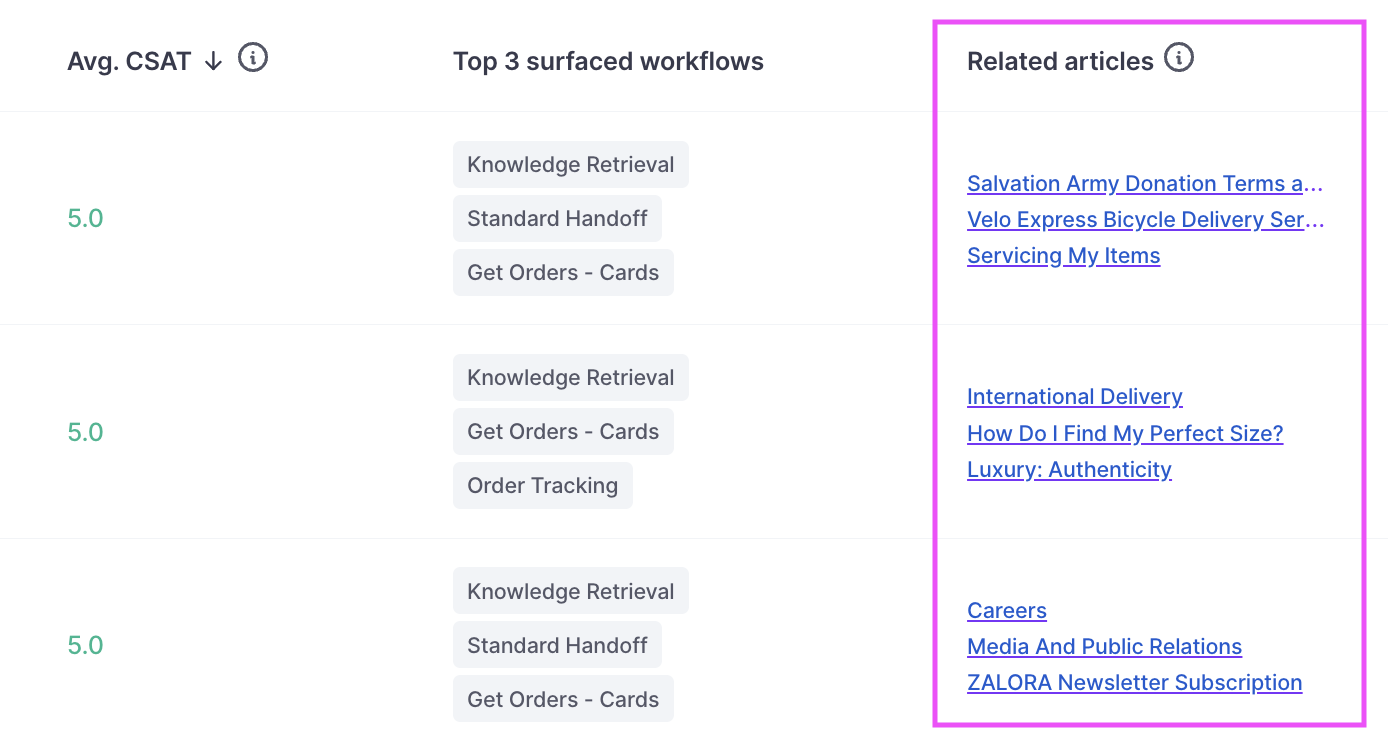Image resolution: width=1388 pixels, height=746 pixels.
Task: Open Media And Public Relations article
Action: (x=1105, y=646)
